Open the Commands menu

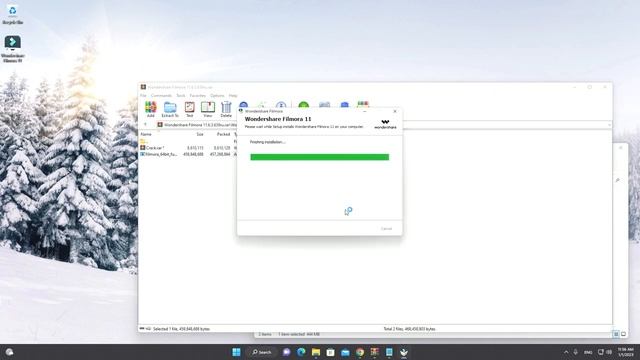pos(161,96)
